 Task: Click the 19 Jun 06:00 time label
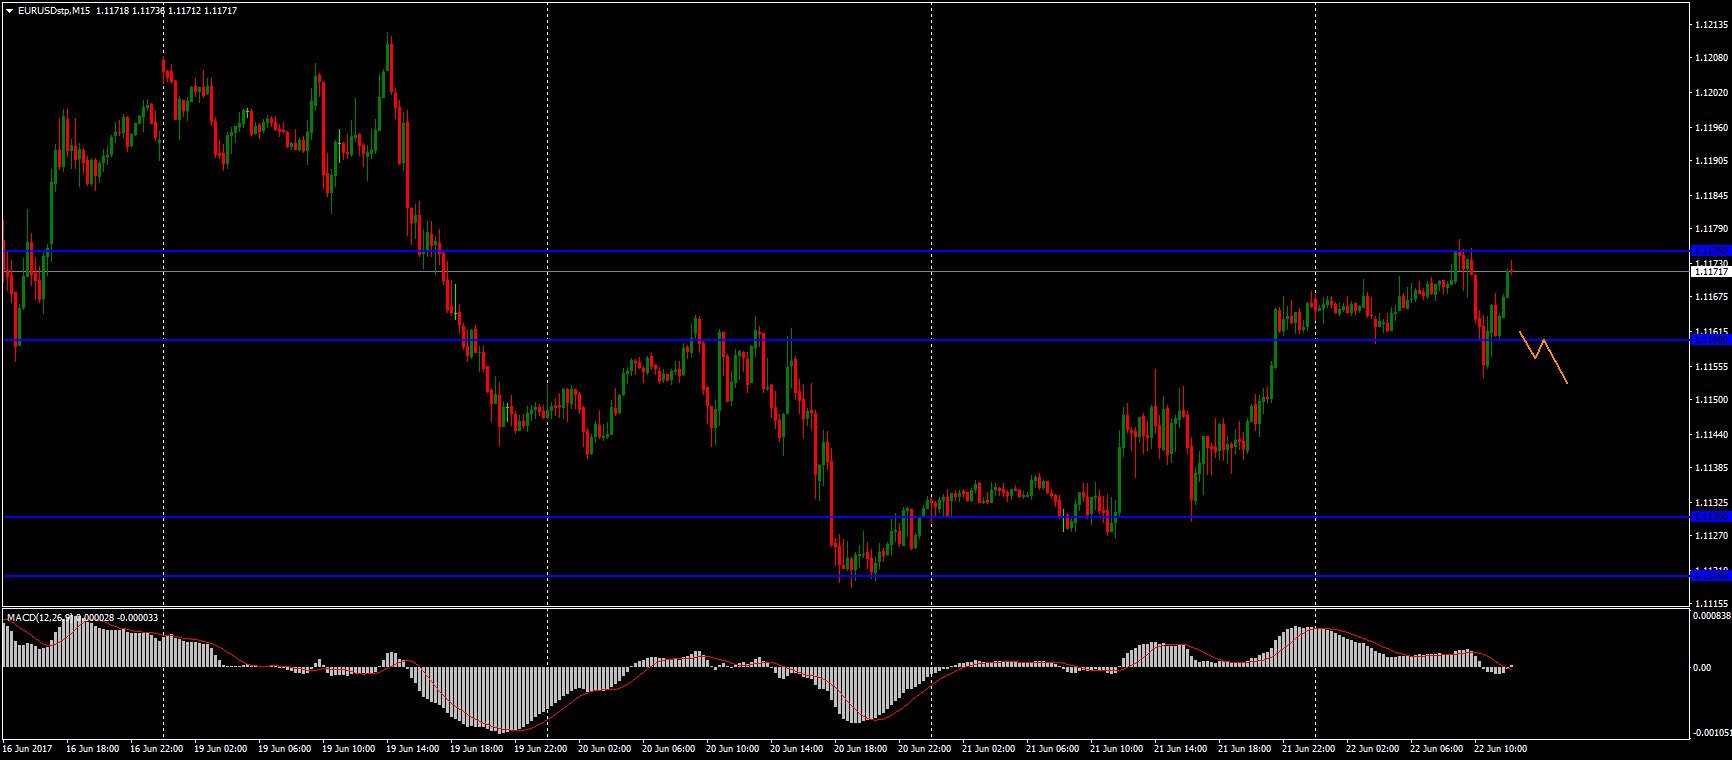coord(285,748)
